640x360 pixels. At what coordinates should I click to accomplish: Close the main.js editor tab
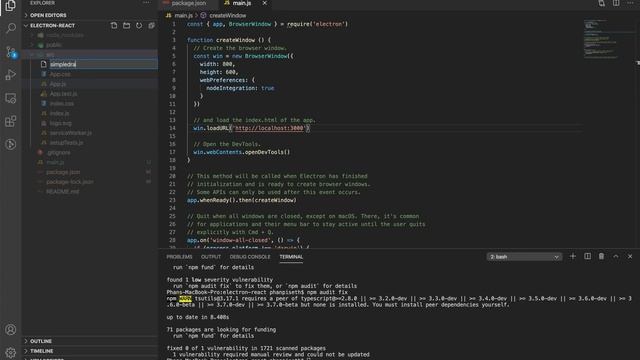[x=264, y=3]
